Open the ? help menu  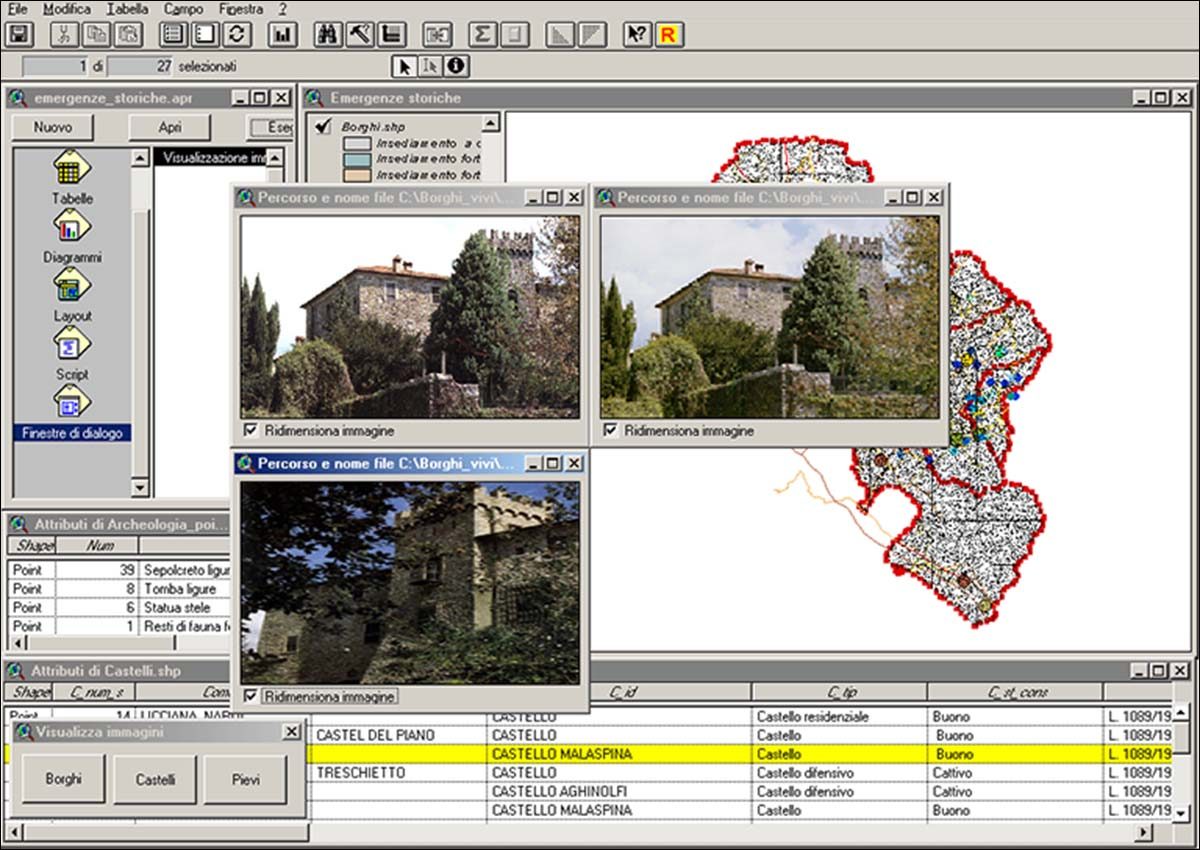tap(283, 9)
